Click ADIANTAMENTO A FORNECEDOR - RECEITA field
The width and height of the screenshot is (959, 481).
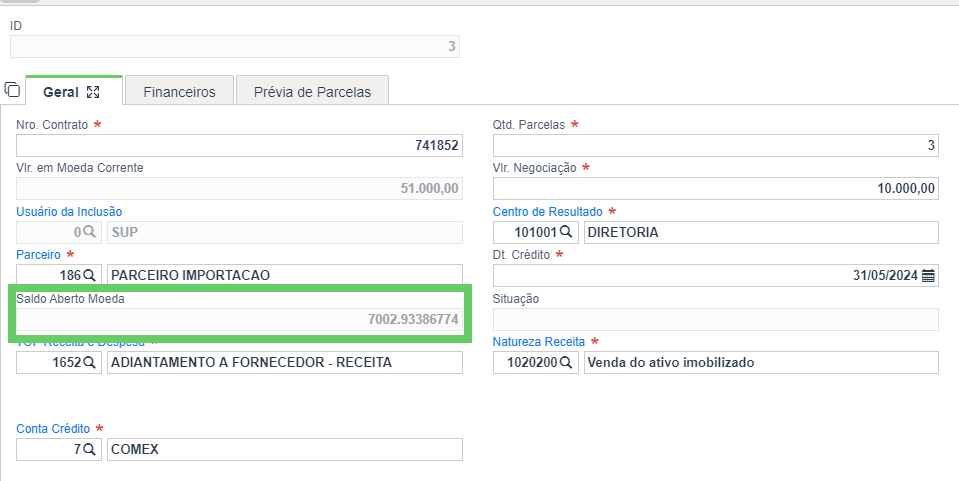coord(284,362)
